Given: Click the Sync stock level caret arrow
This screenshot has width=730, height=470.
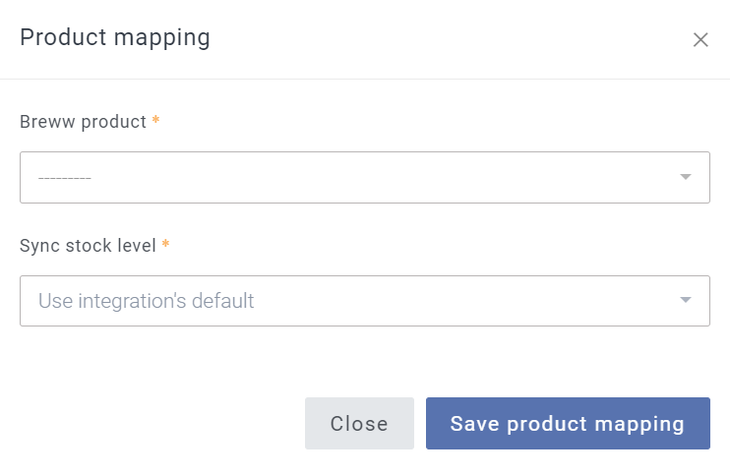Looking at the screenshot, I should (x=685, y=300).
